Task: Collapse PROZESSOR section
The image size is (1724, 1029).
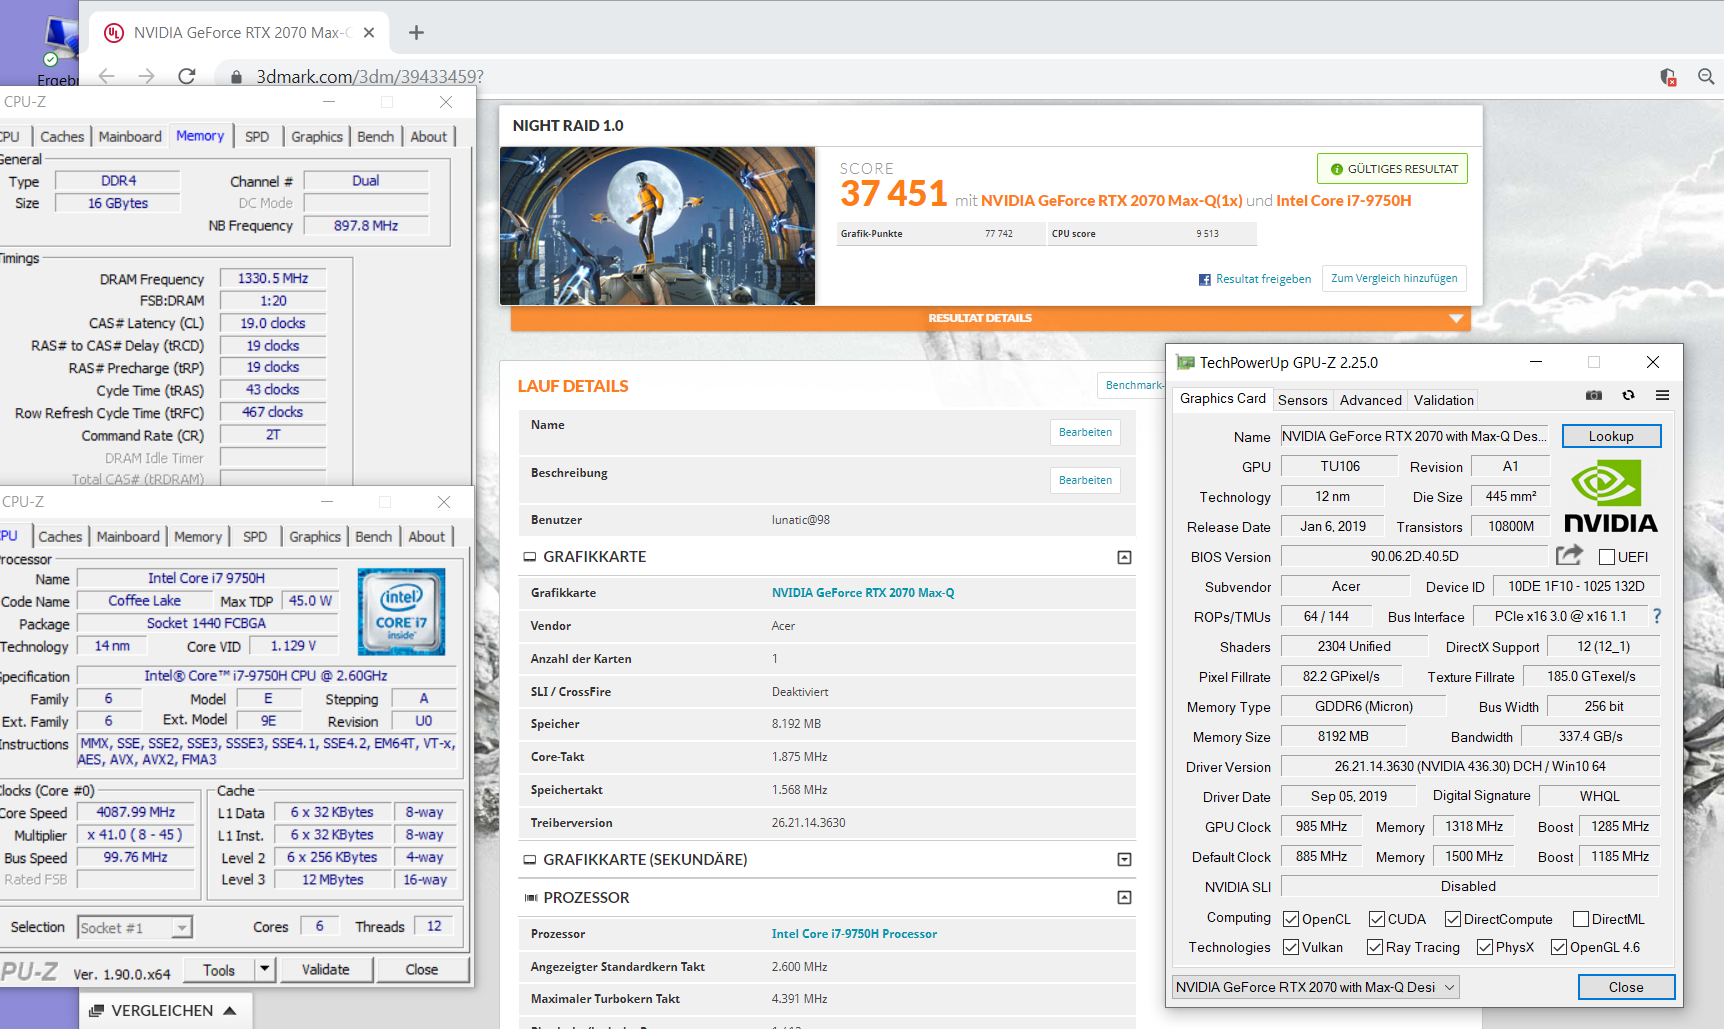Action: point(1124,898)
